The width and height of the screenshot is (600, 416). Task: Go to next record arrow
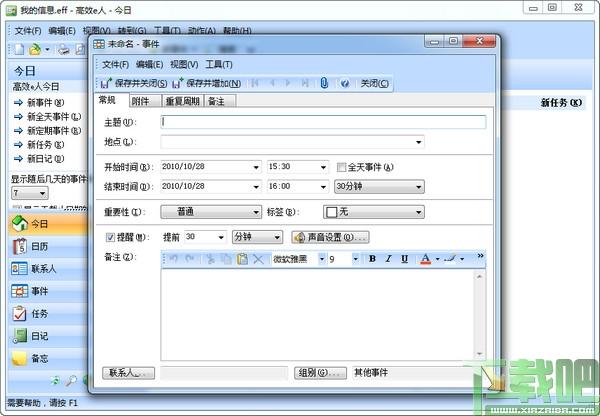288,83
